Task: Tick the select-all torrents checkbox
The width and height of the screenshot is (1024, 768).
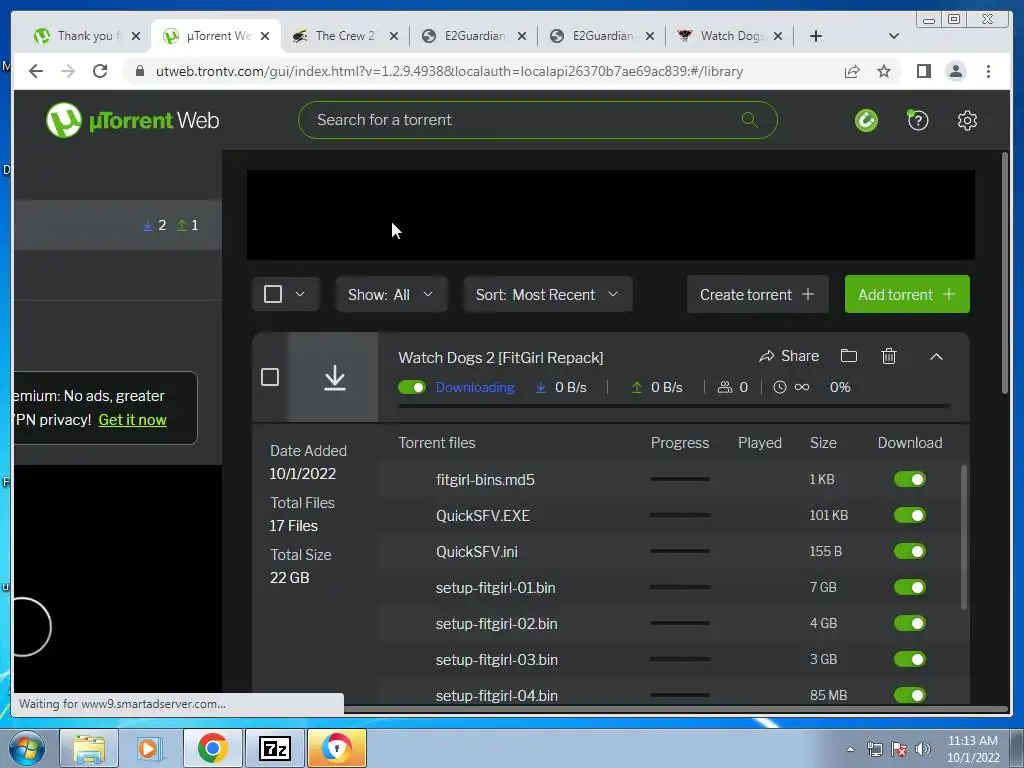Action: click(273, 294)
